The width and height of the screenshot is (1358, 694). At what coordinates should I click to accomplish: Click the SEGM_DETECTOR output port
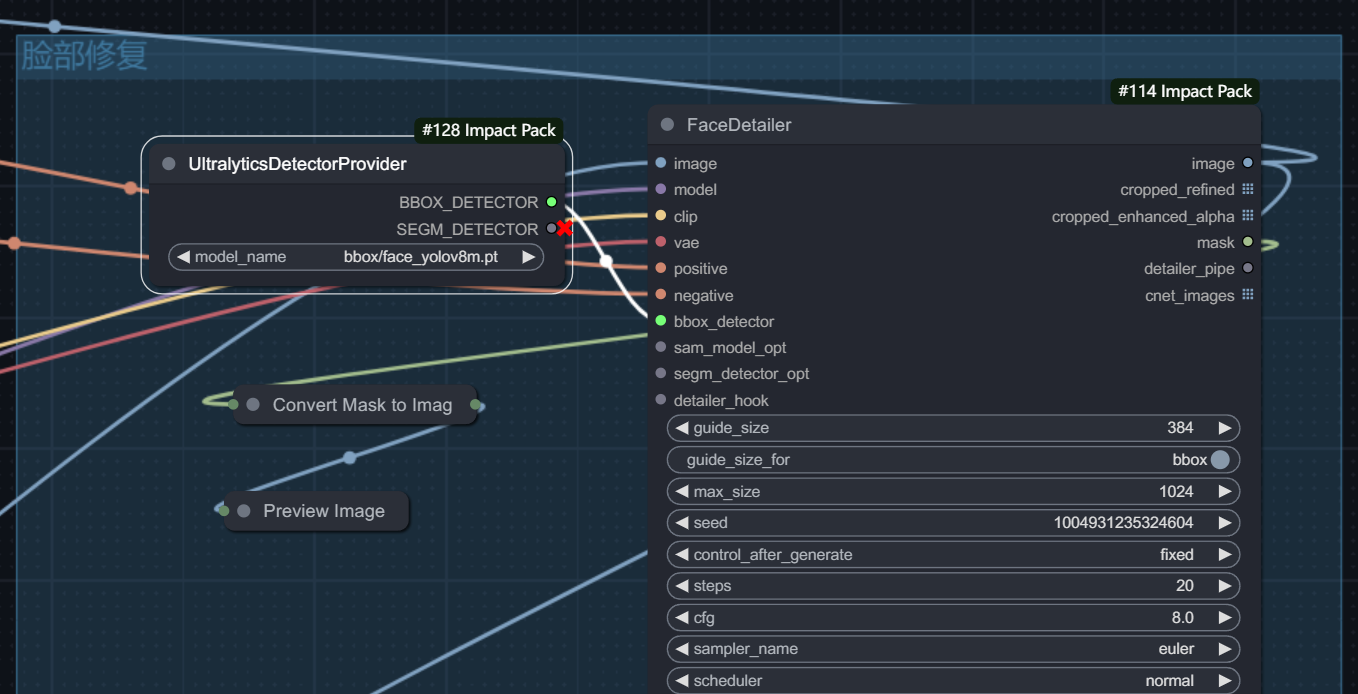pyautogui.click(x=551, y=229)
